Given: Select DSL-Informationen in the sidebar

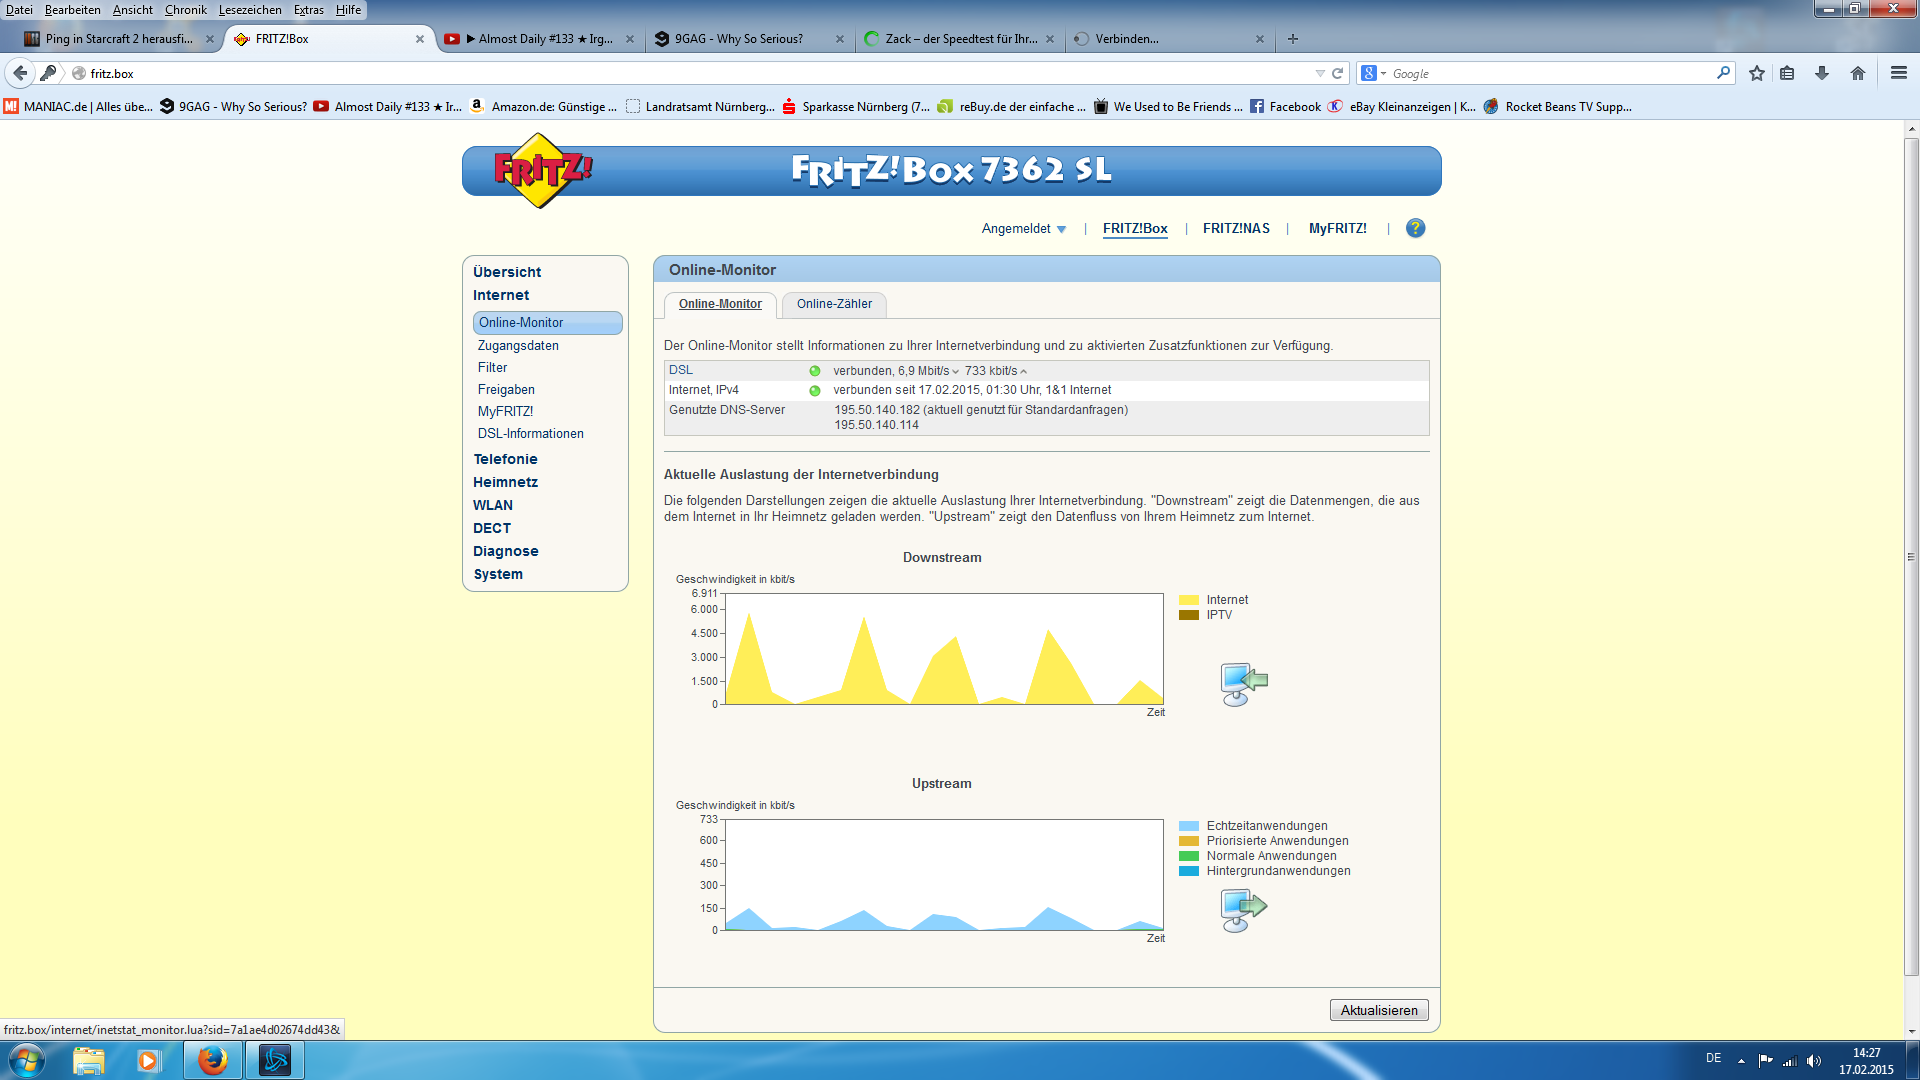Looking at the screenshot, I should (530, 434).
